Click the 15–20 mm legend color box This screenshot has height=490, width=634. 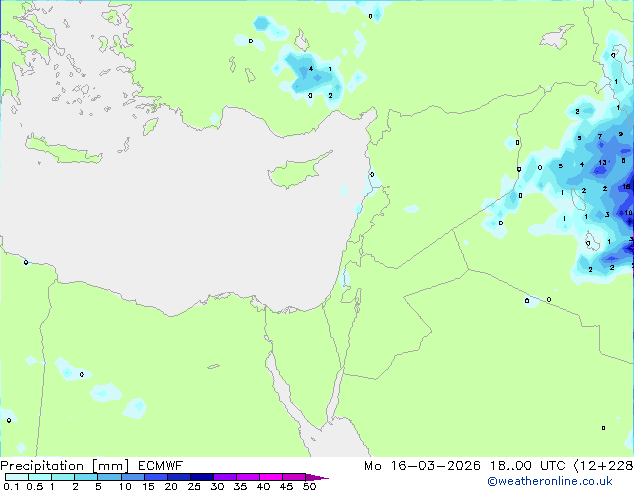coord(156,477)
